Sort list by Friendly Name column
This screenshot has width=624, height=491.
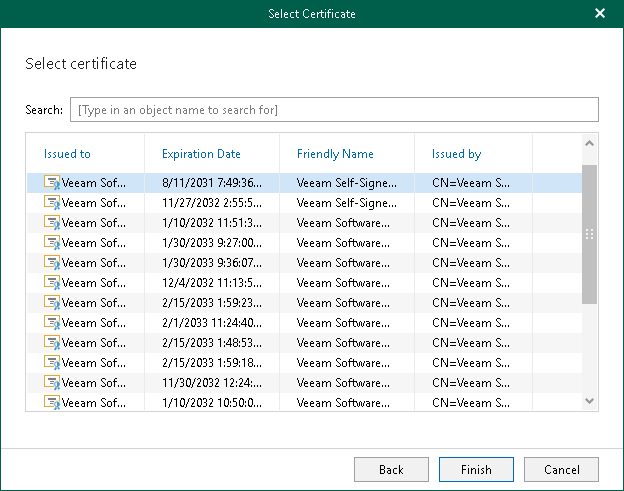335,154
